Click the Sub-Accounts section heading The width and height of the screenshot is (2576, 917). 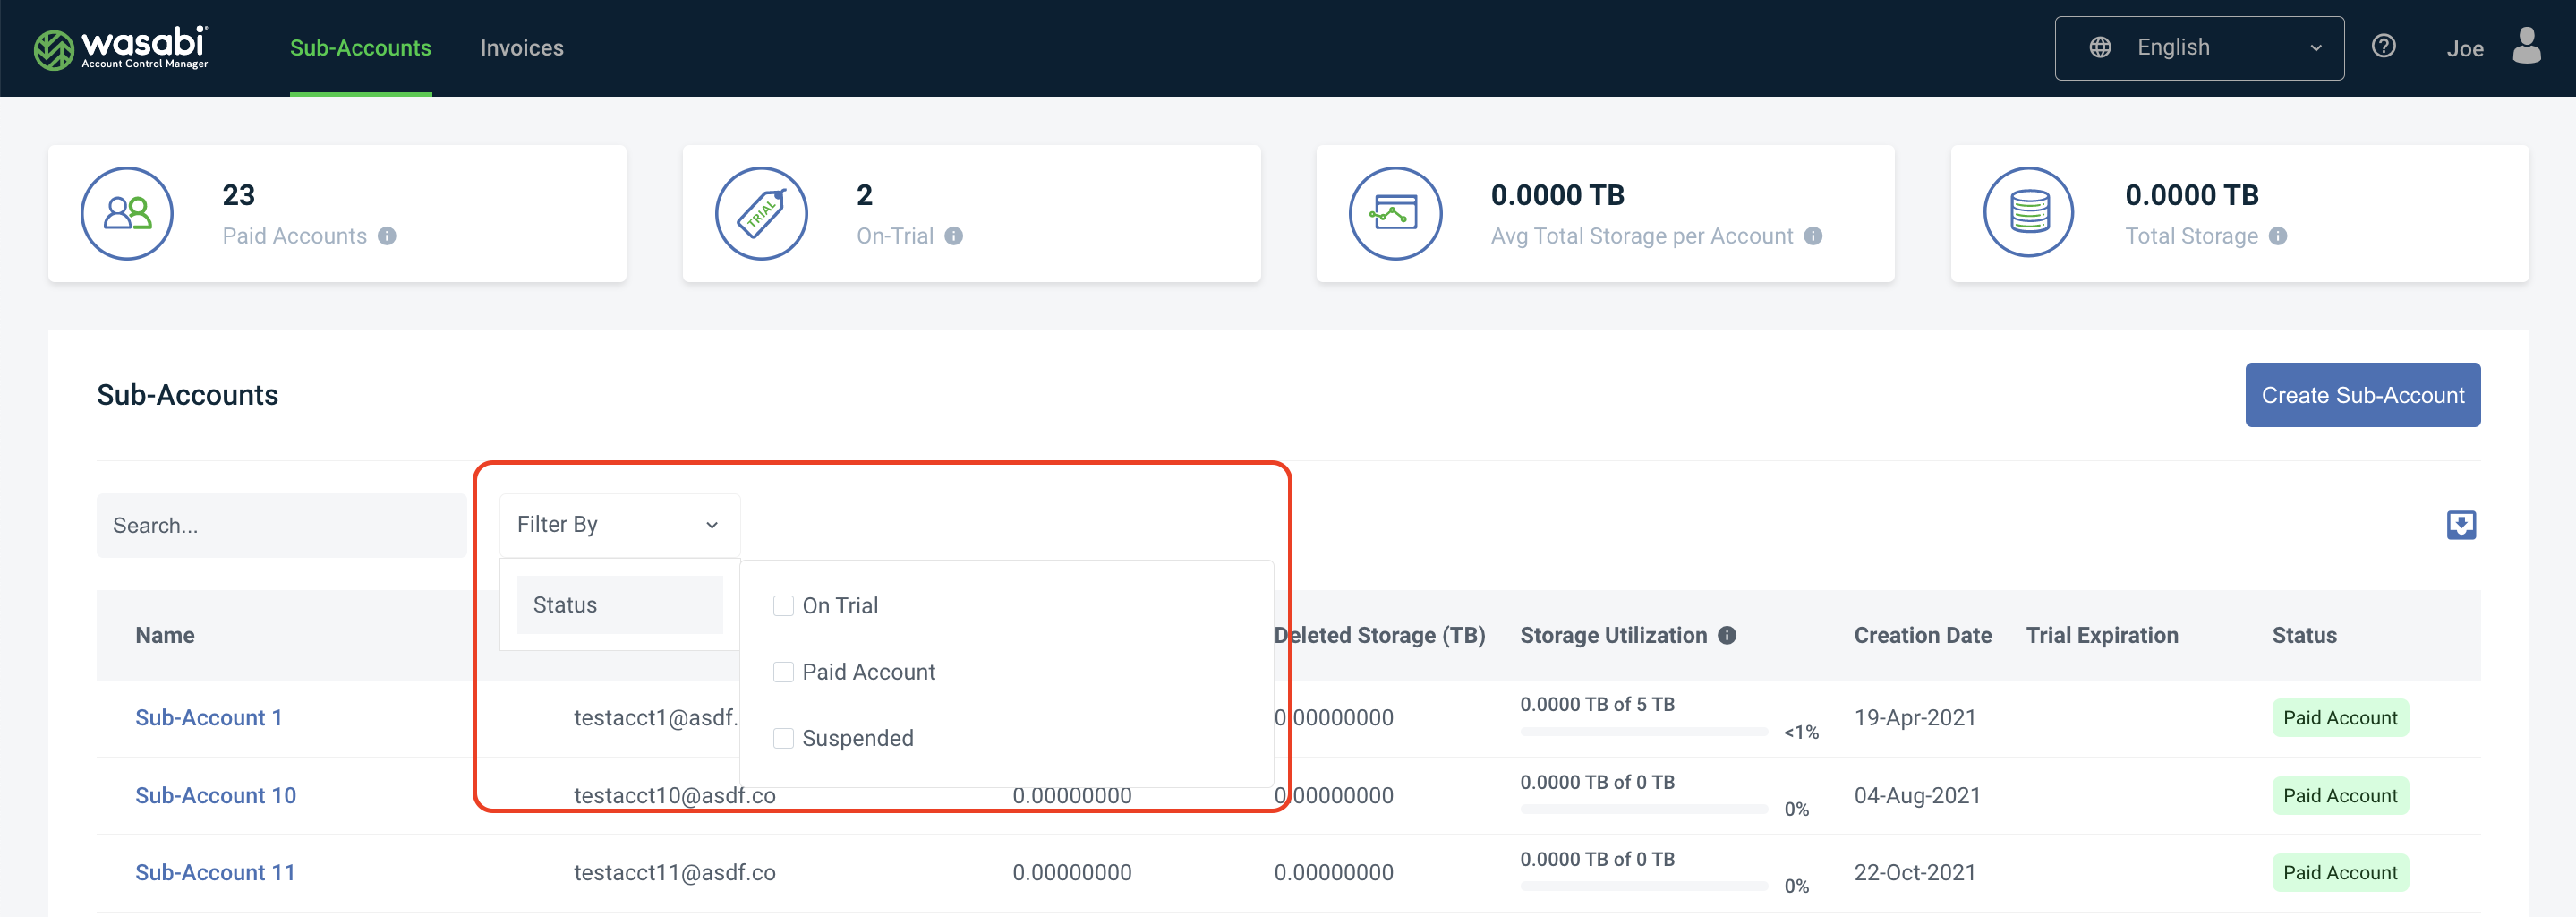187,395
